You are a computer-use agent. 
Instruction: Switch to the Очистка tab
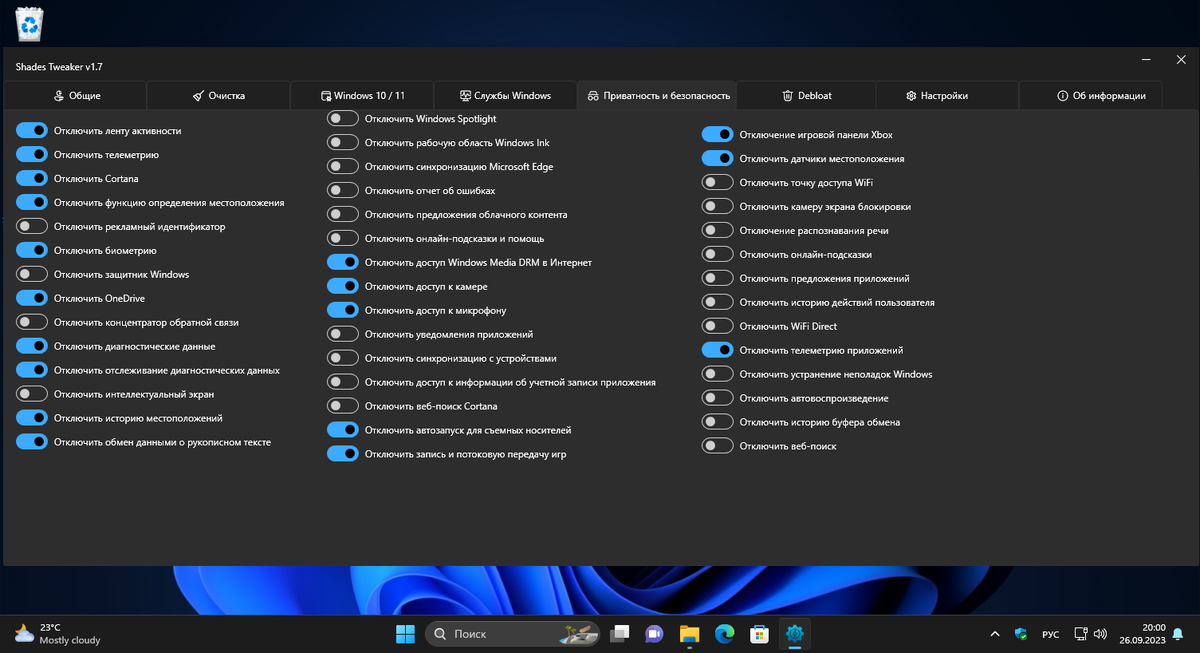219,96
